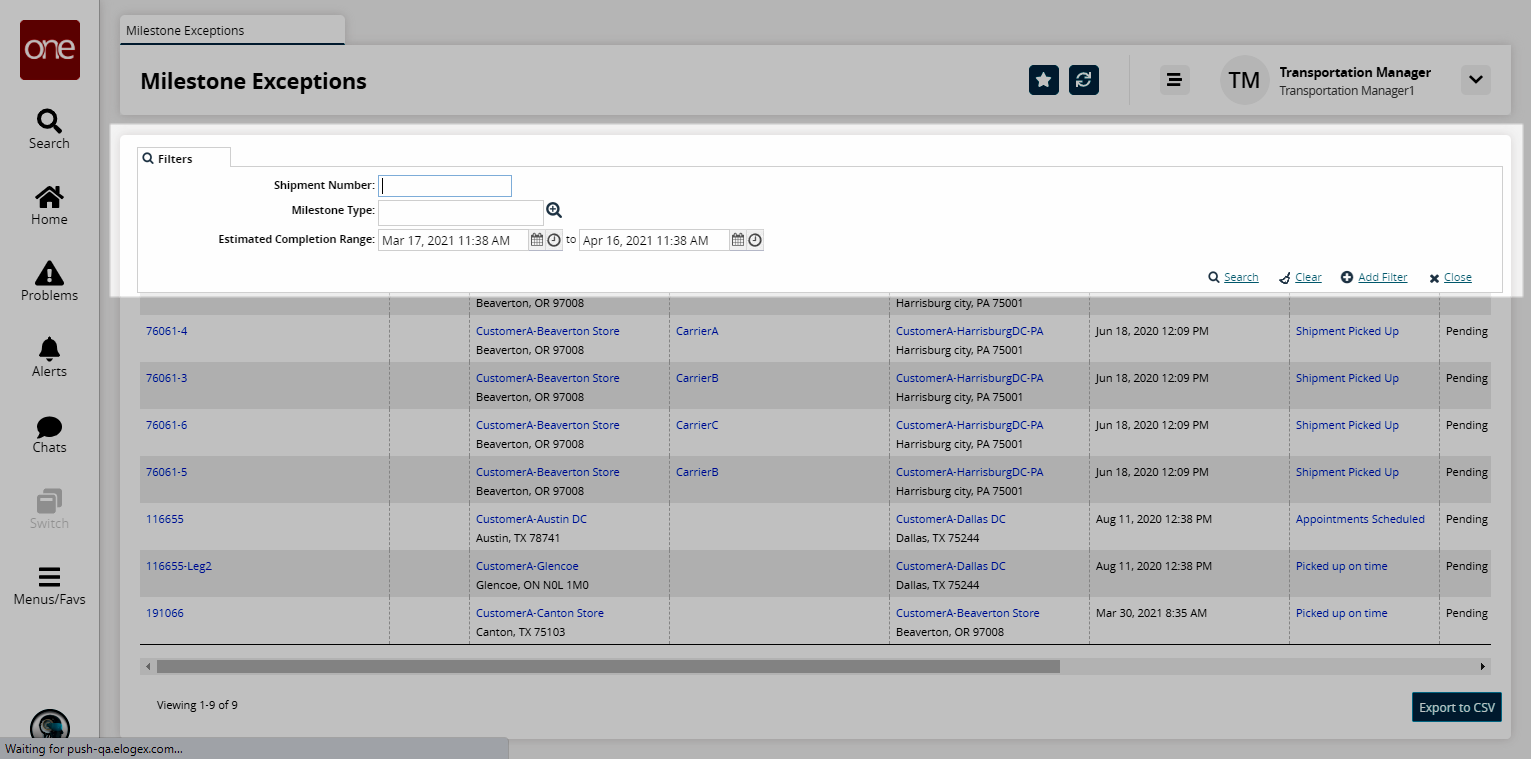This screenshot has height=759, width=1531.
Task: Expand the user profile dropdown arrow
Action: (1475, 80)
